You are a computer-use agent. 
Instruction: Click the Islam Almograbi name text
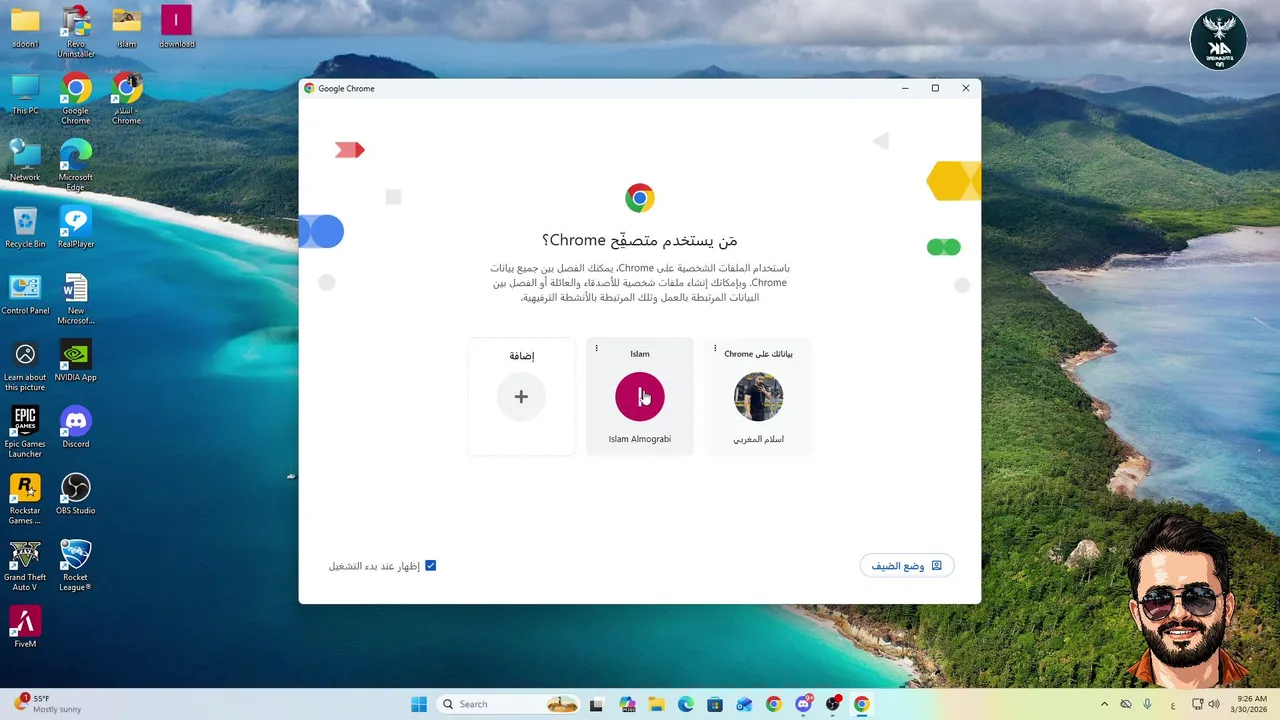[x=640, y=439]
